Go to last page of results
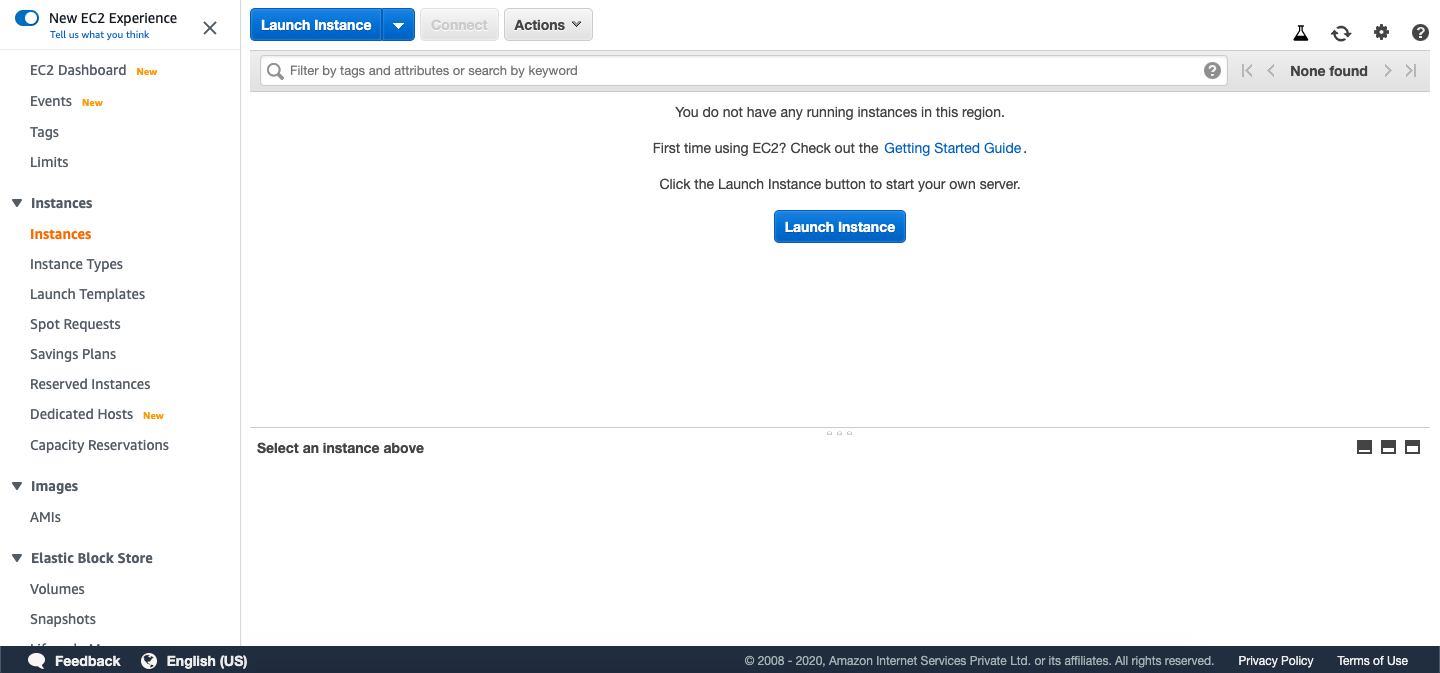Screen dimensions: 1440x673 coord(1411,71)
